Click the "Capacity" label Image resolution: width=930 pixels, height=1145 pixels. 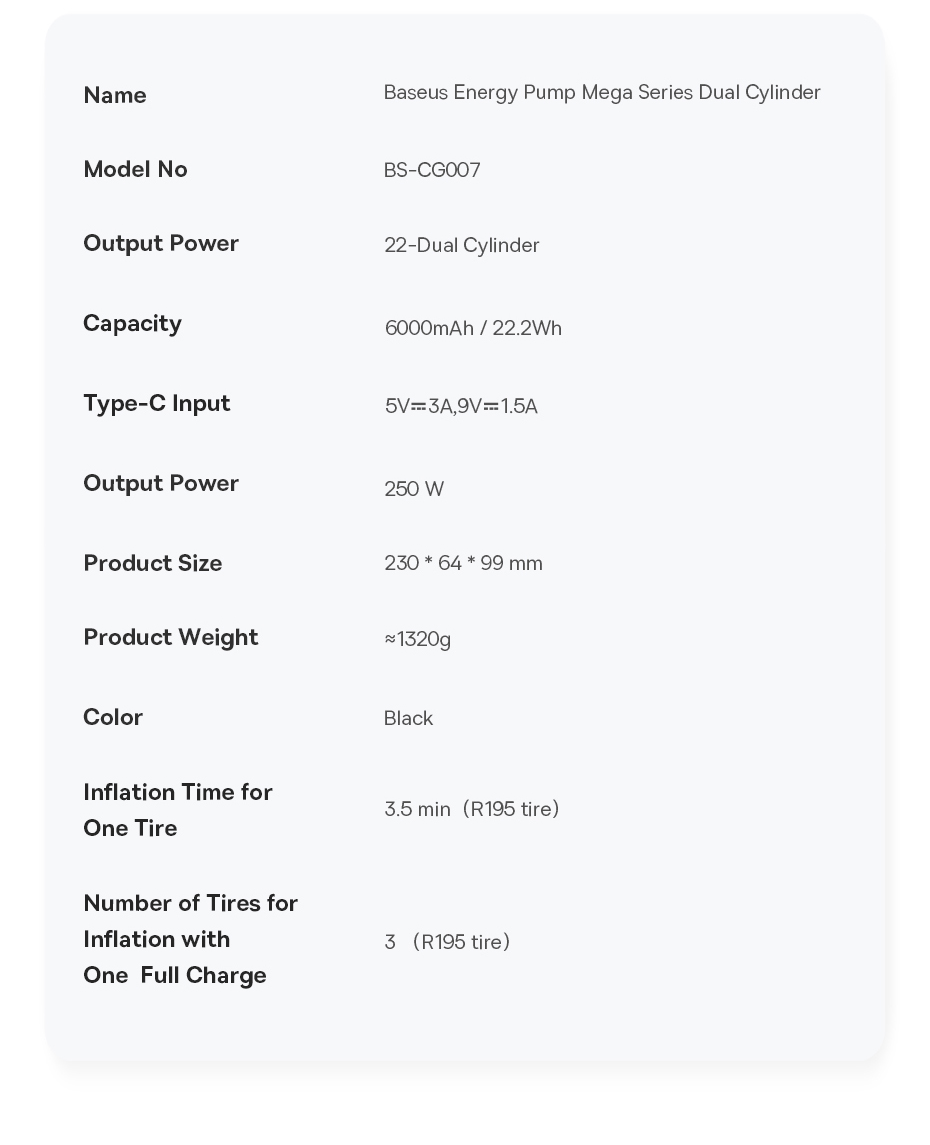[x=132, y=324]
